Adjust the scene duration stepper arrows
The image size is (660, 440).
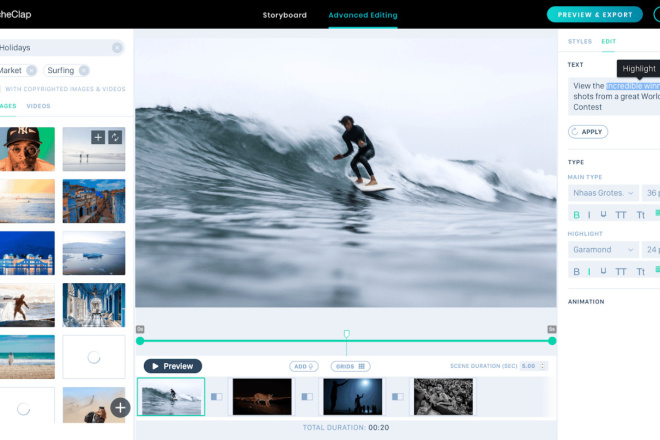(542, 366)
